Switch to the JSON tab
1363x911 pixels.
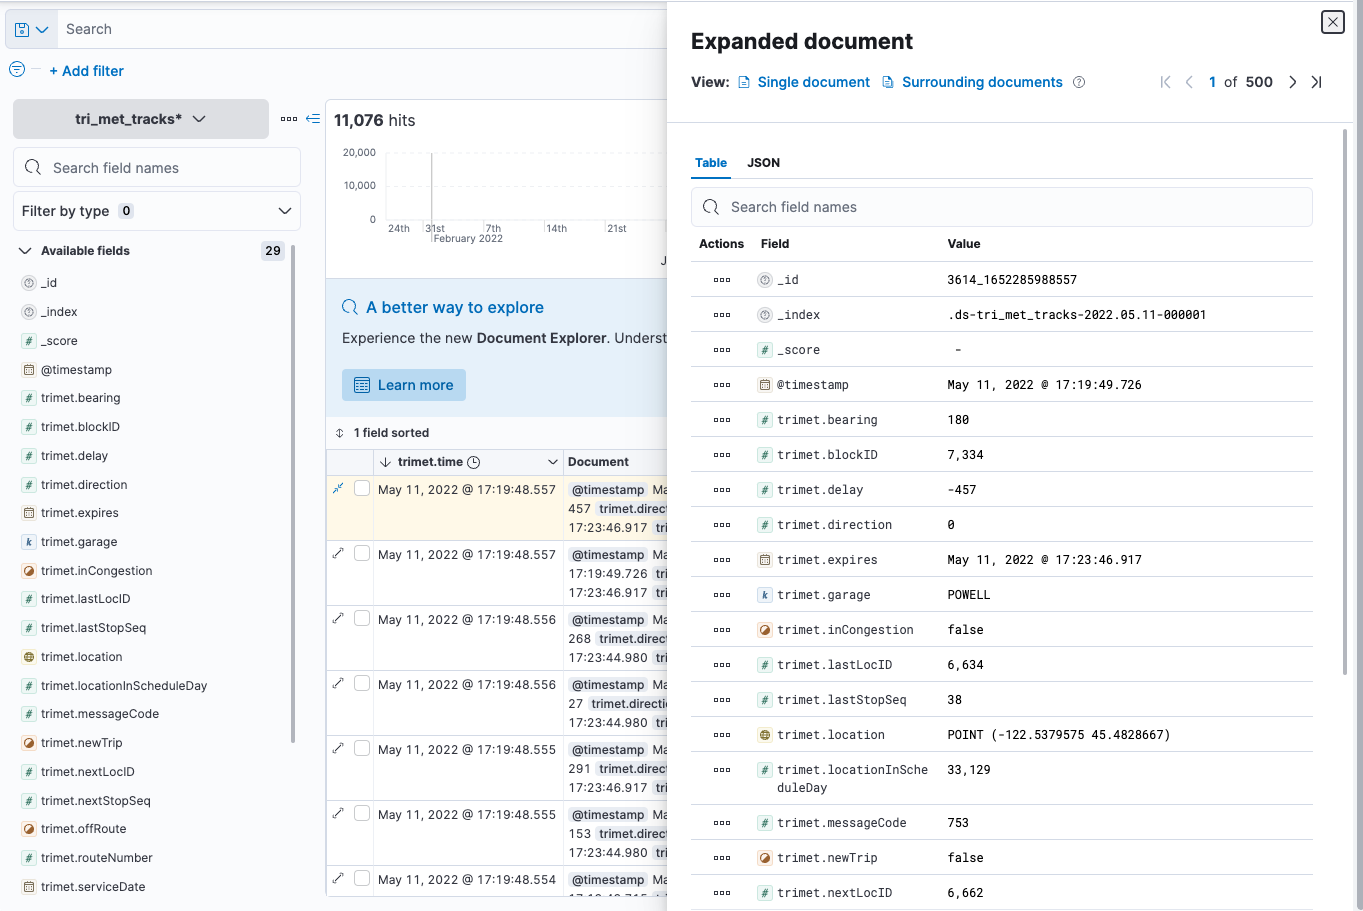click(x=763, y=163)
